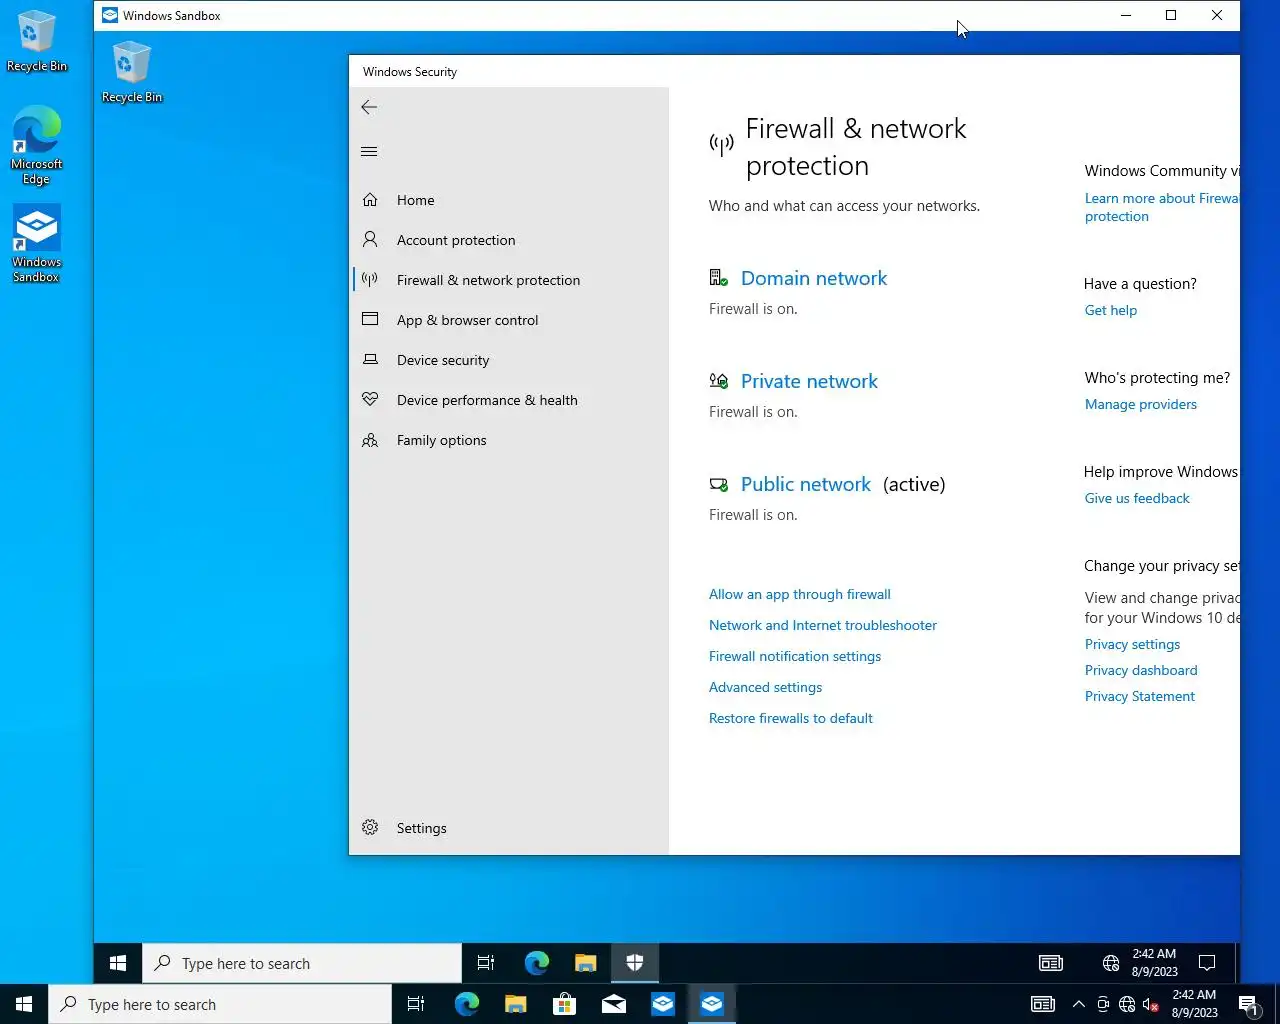Open Privacy Statement link
The width and height of the screenshot is (1280, 1024).
(x=1140, y=696)
